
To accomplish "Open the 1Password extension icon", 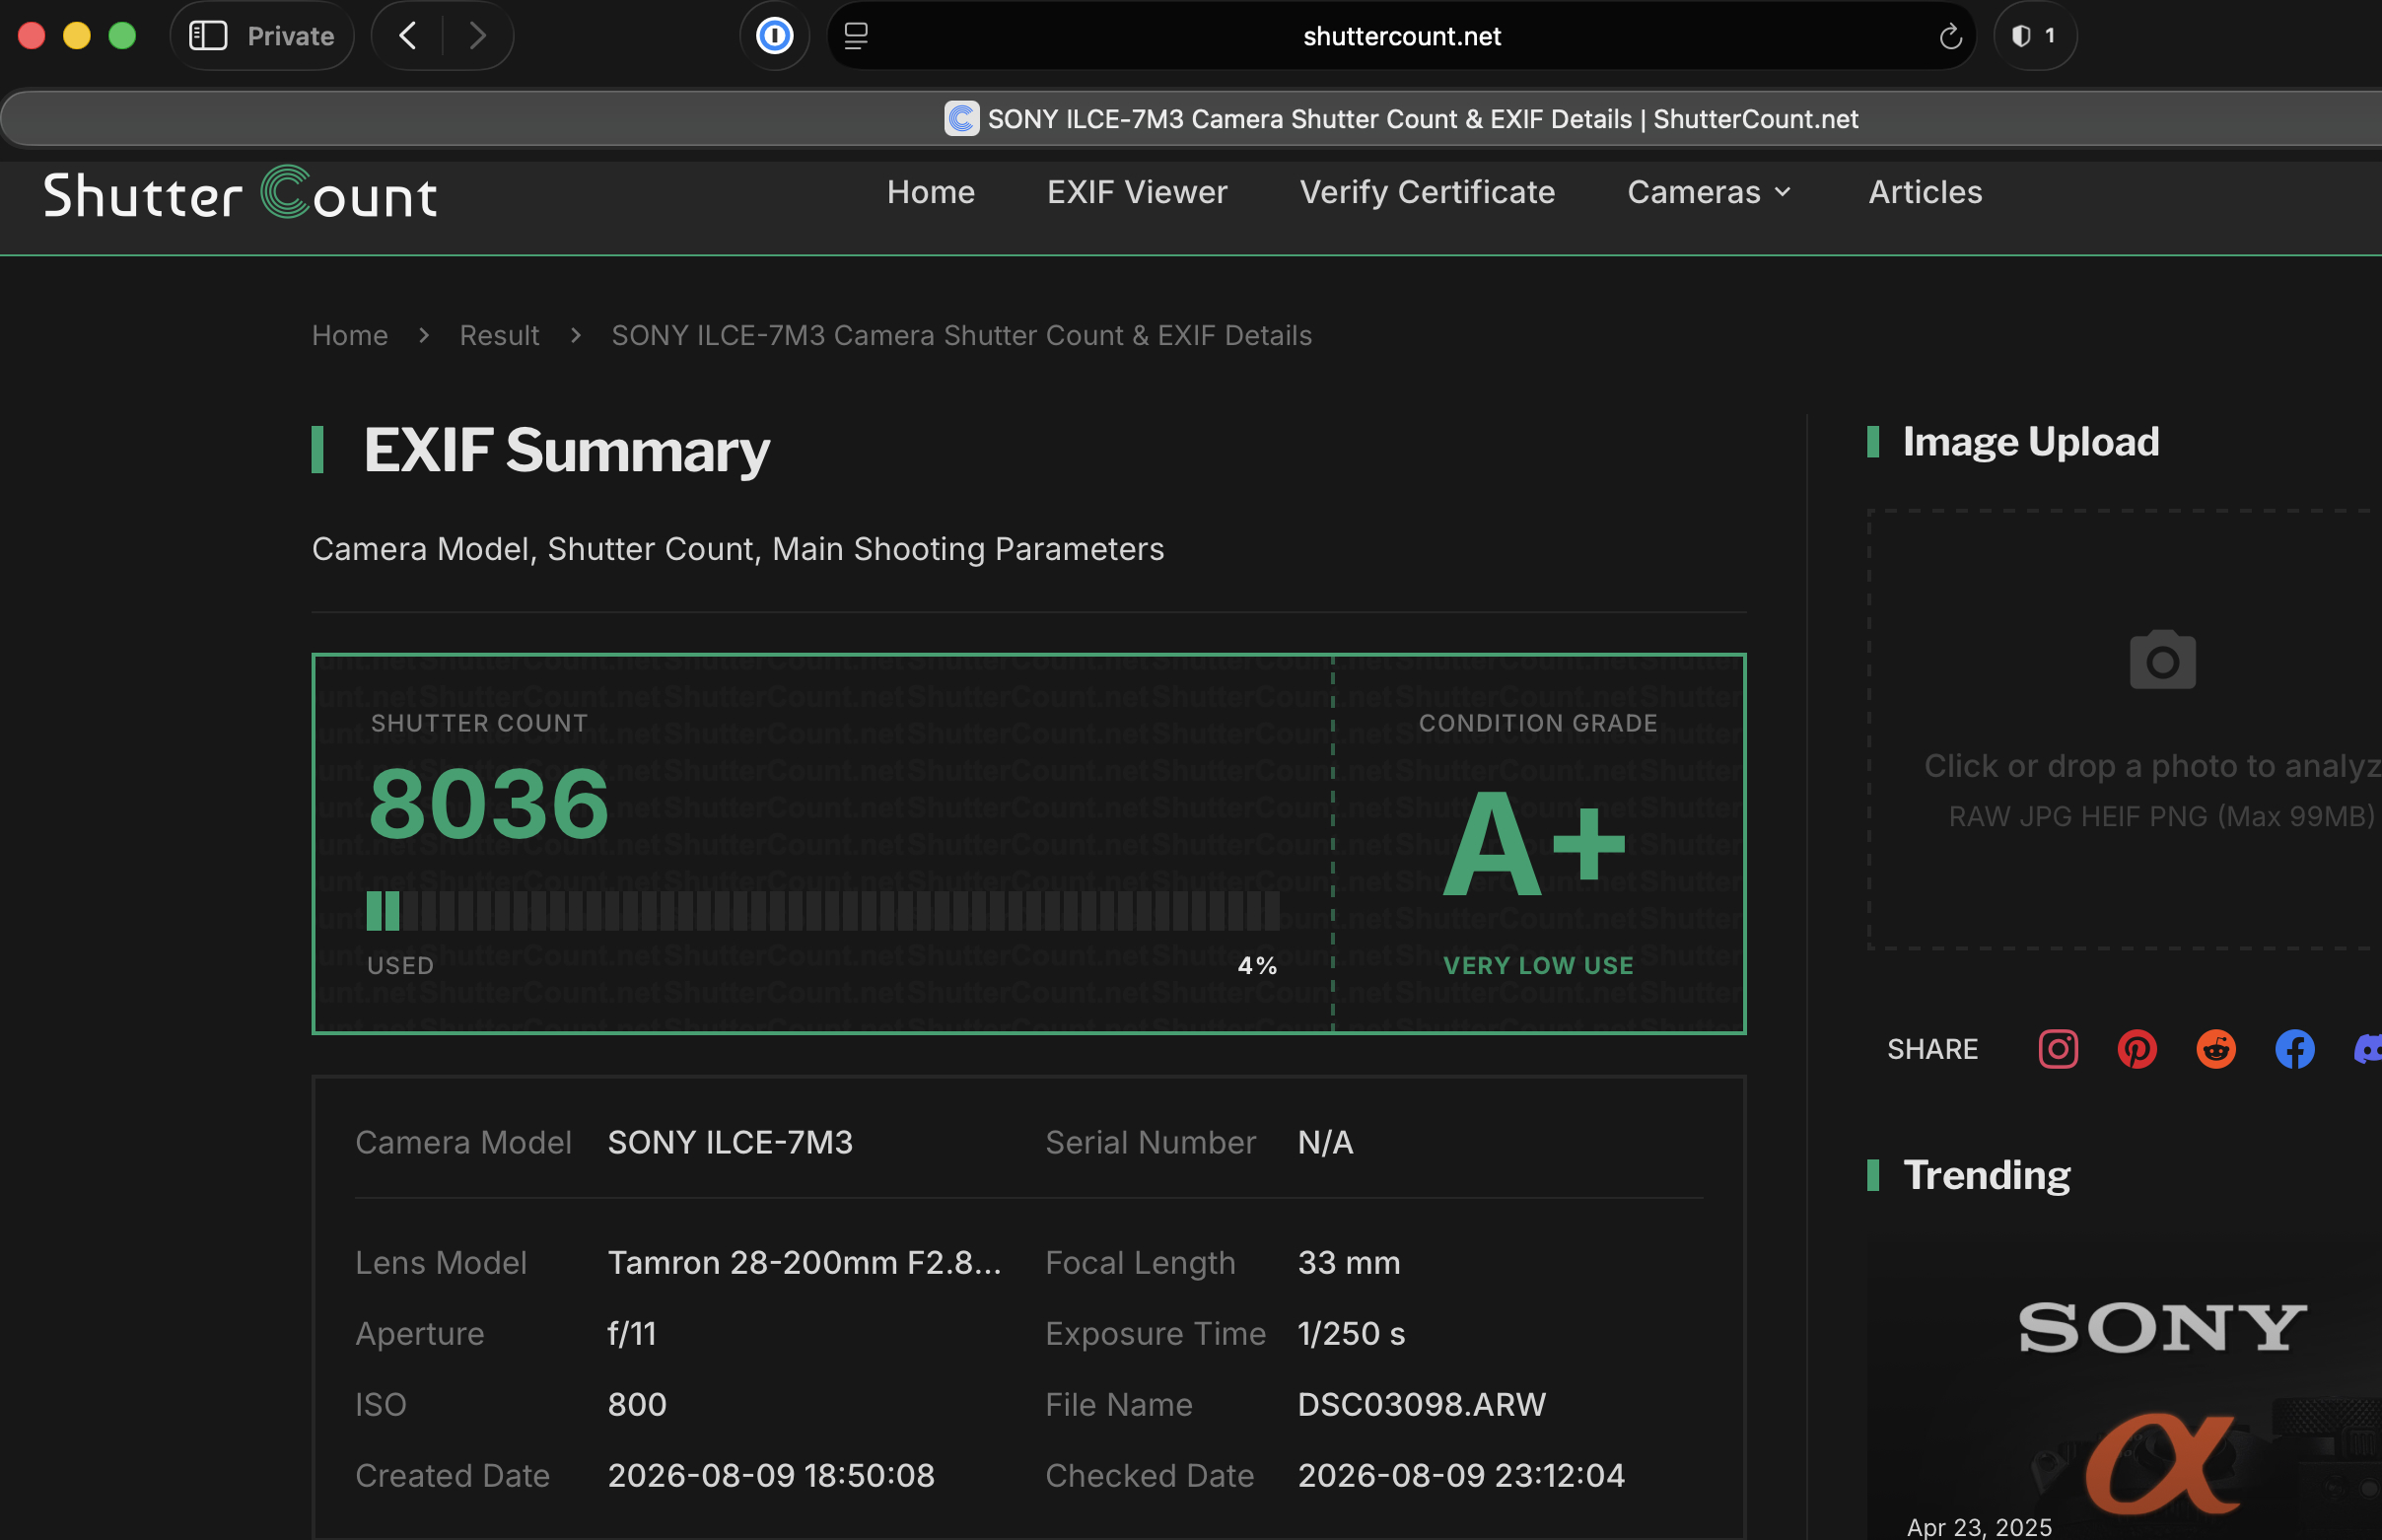I will point(774,36).
